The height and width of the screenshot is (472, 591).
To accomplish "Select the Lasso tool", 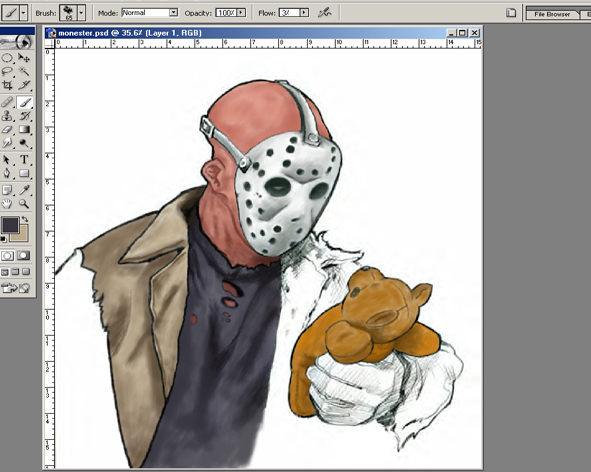I will pos(8,71).
